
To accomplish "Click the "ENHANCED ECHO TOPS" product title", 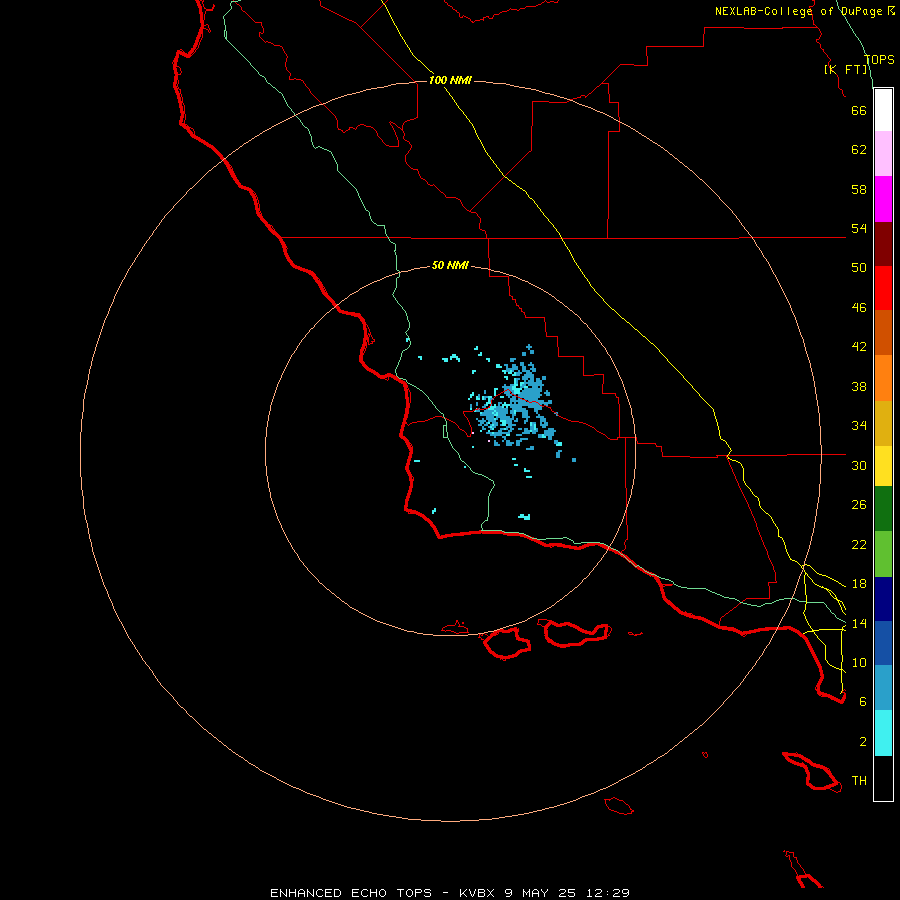I will tap(351, 893).
